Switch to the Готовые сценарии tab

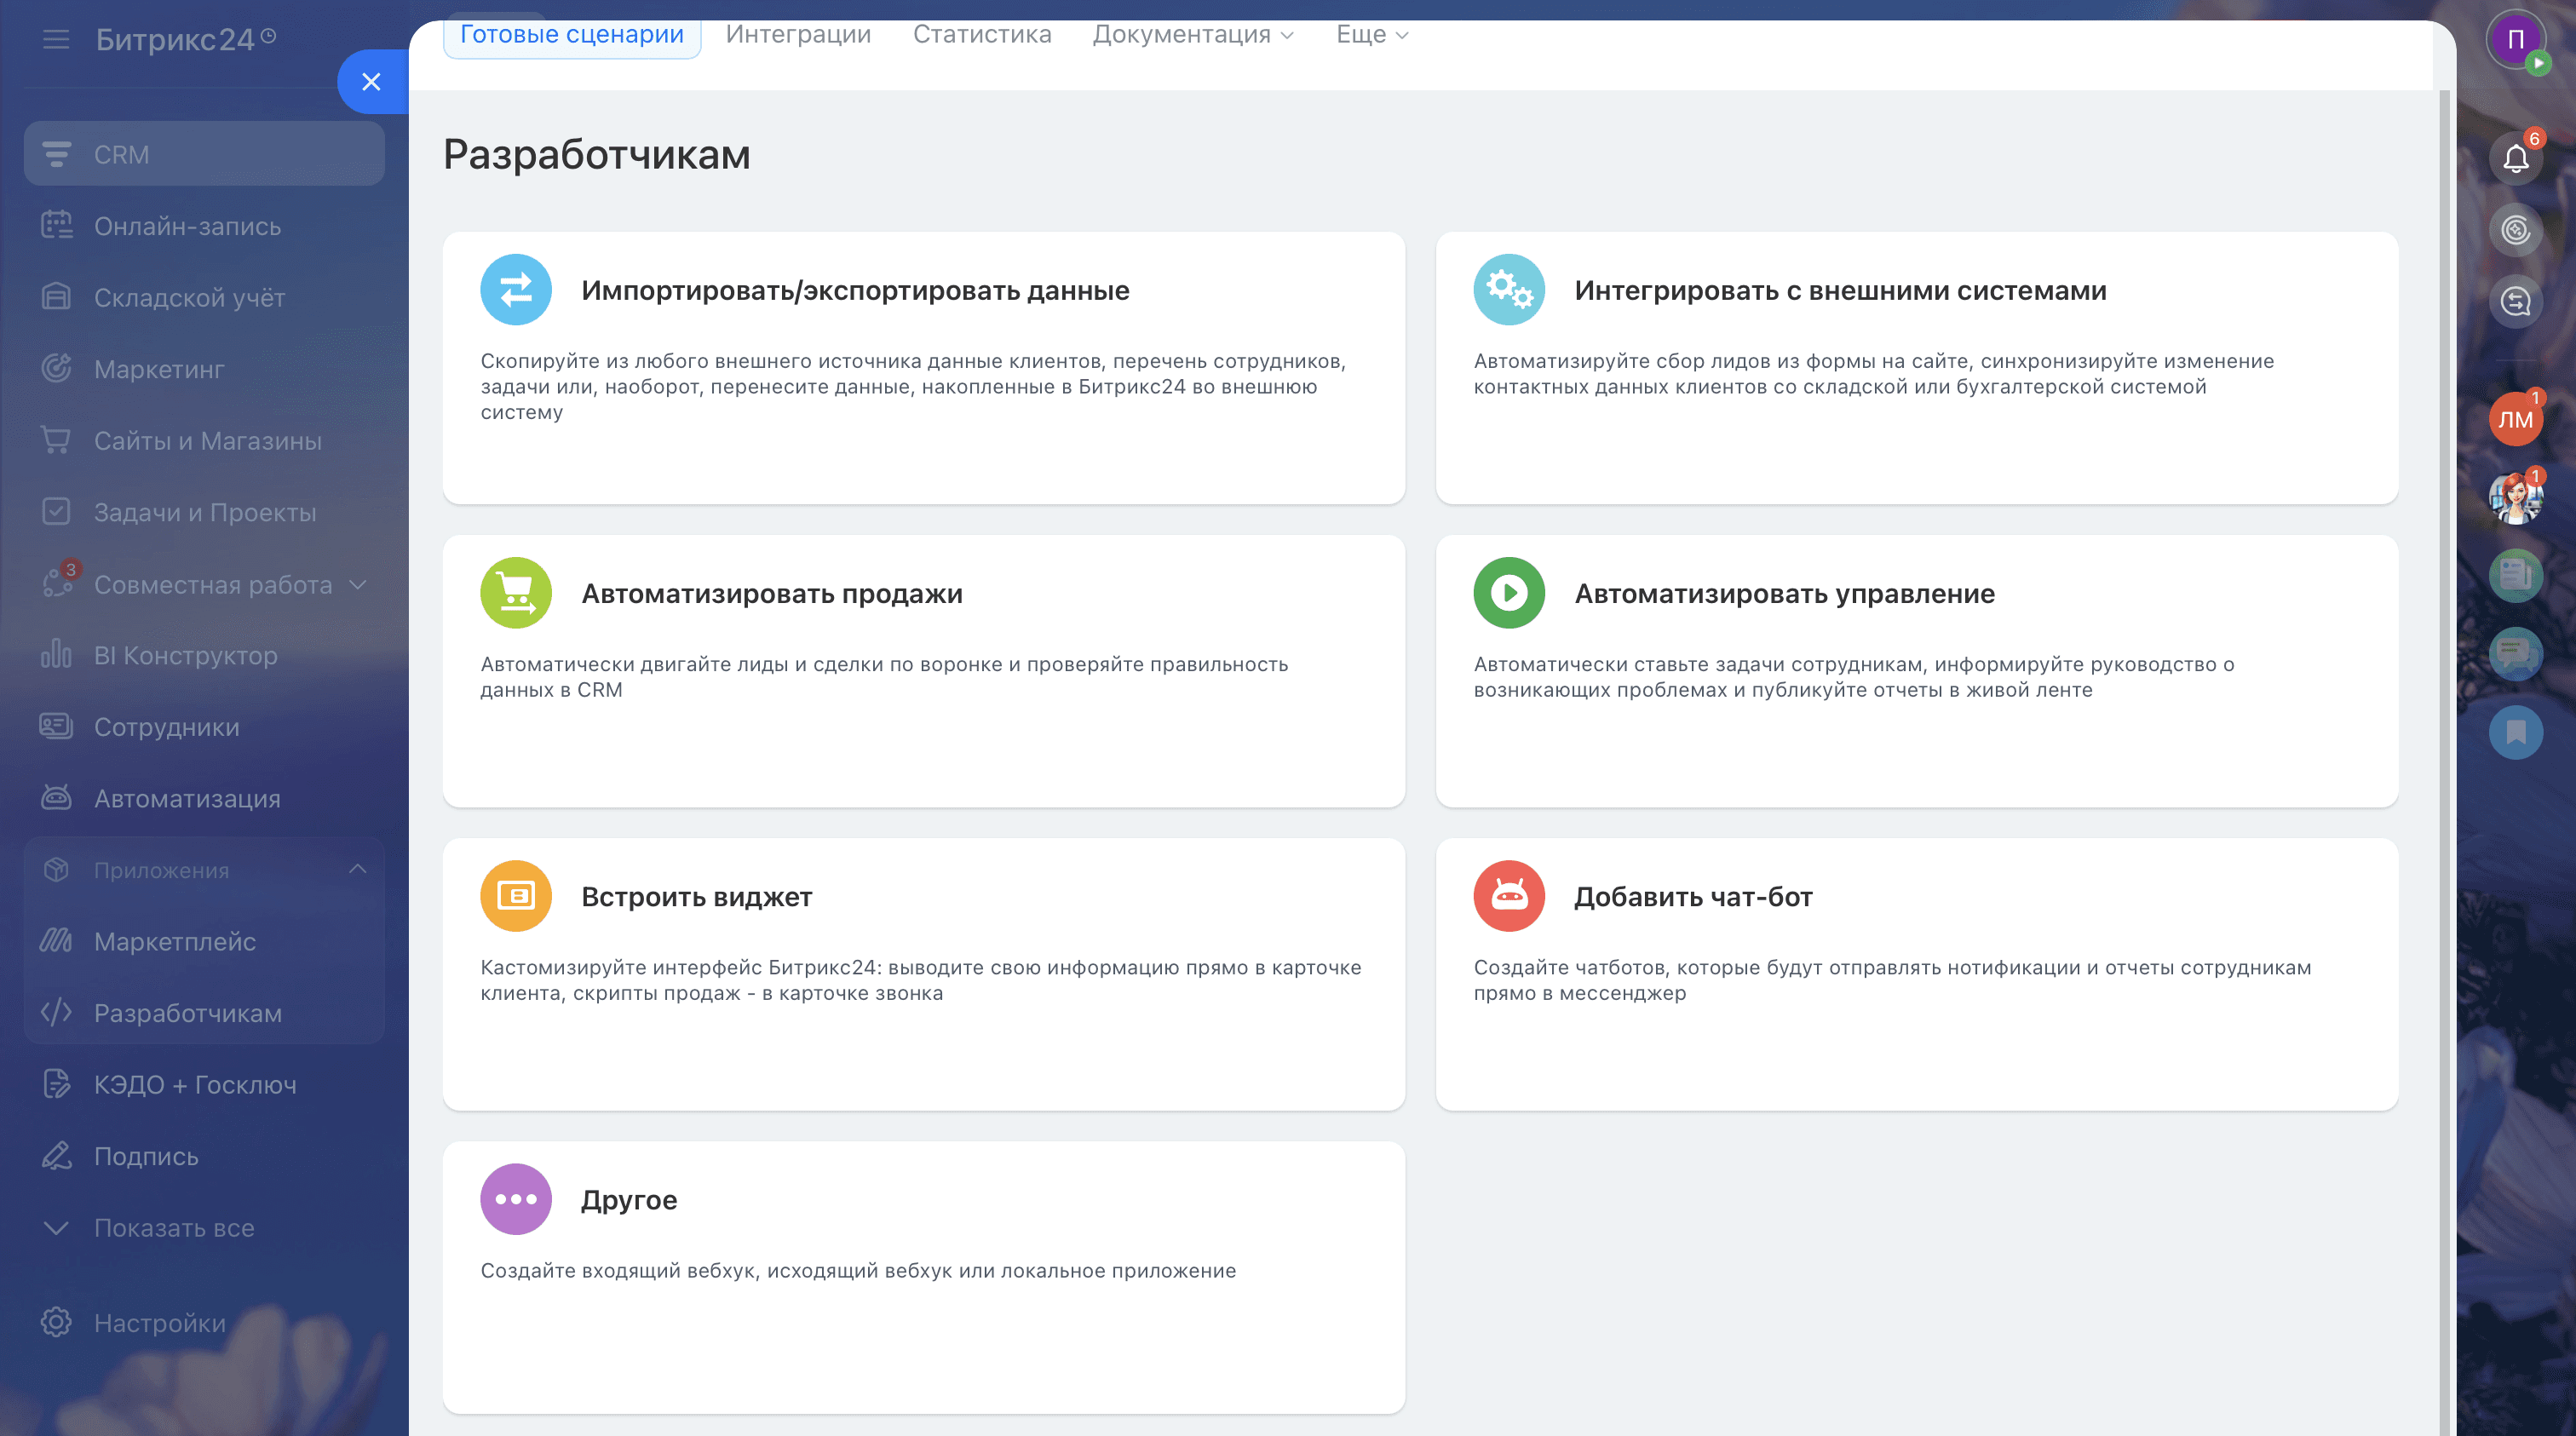click(572, 35)
